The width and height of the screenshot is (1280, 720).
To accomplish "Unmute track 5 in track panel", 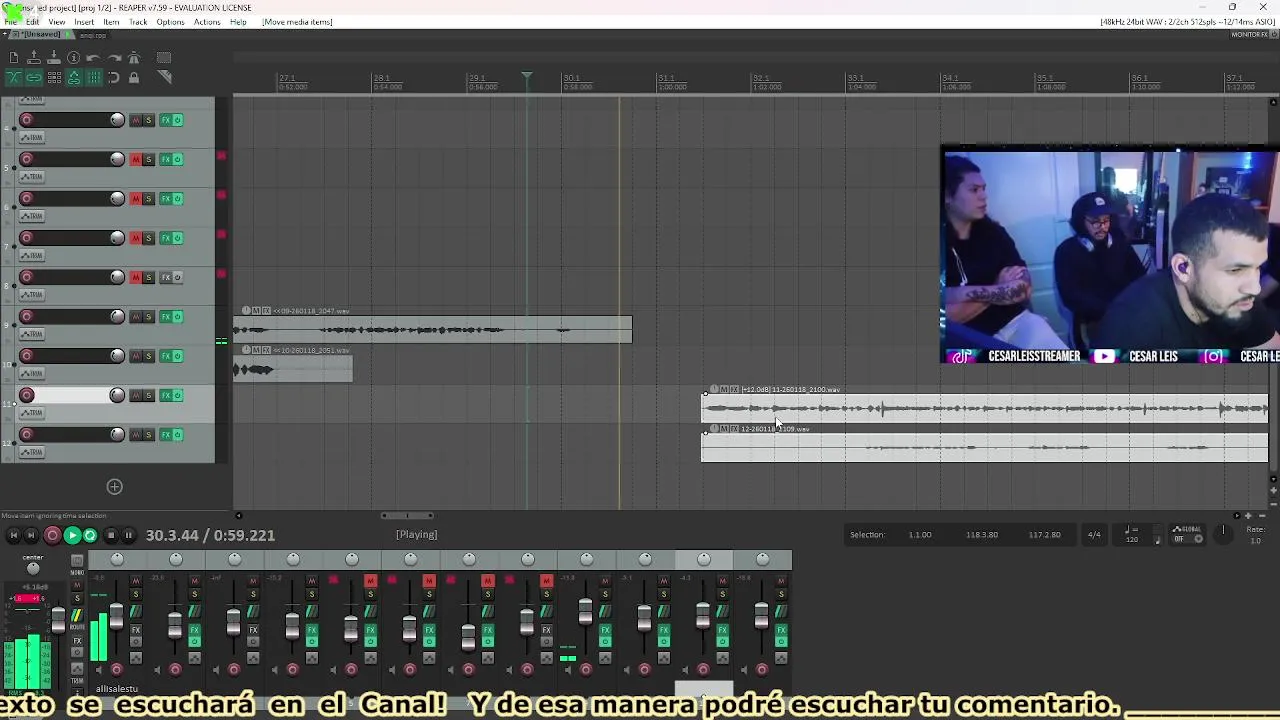I will pos(136,160).
